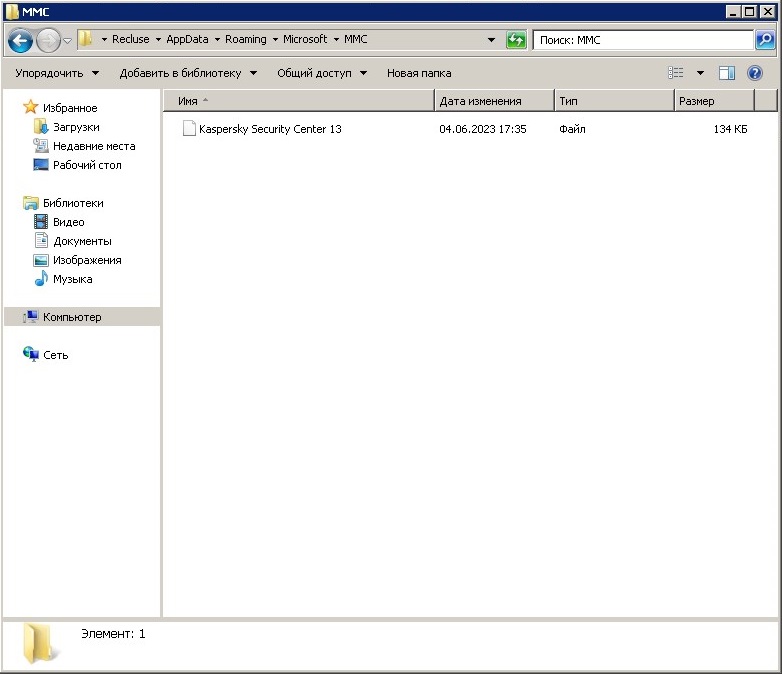The width and height of the screenshot is (782, 674).
Task: Select the Kaspersky Security Center 13 file
Action: pyautogui.click(x=270, y=129)
